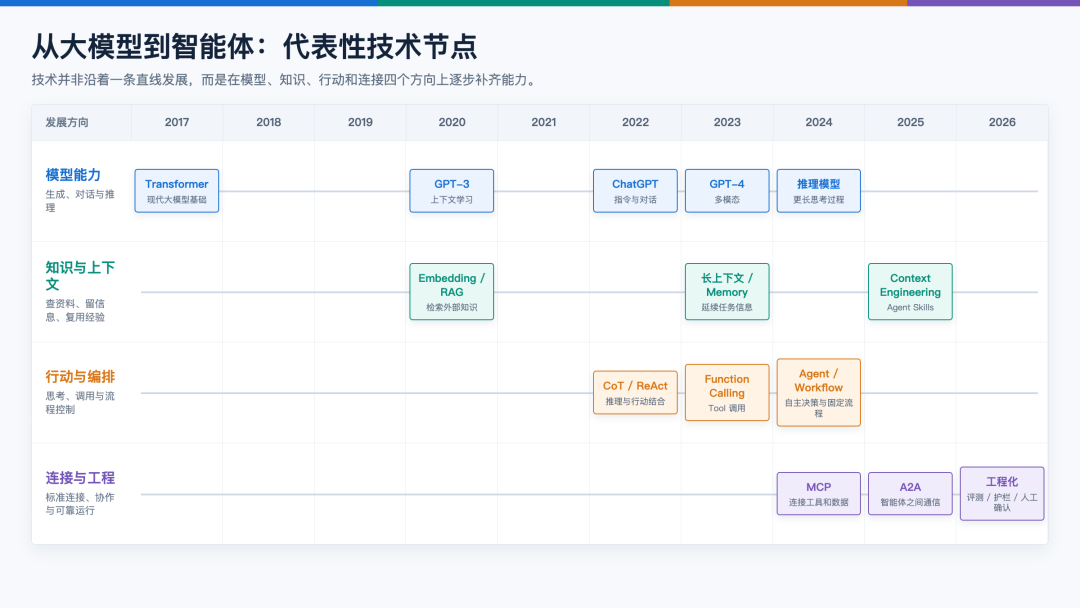Image resolution: width=1080 pixels, height=608 pixels.
Task: Click the 发展方向 header cell
Action: pyautogui.click(x=81, y=123)
